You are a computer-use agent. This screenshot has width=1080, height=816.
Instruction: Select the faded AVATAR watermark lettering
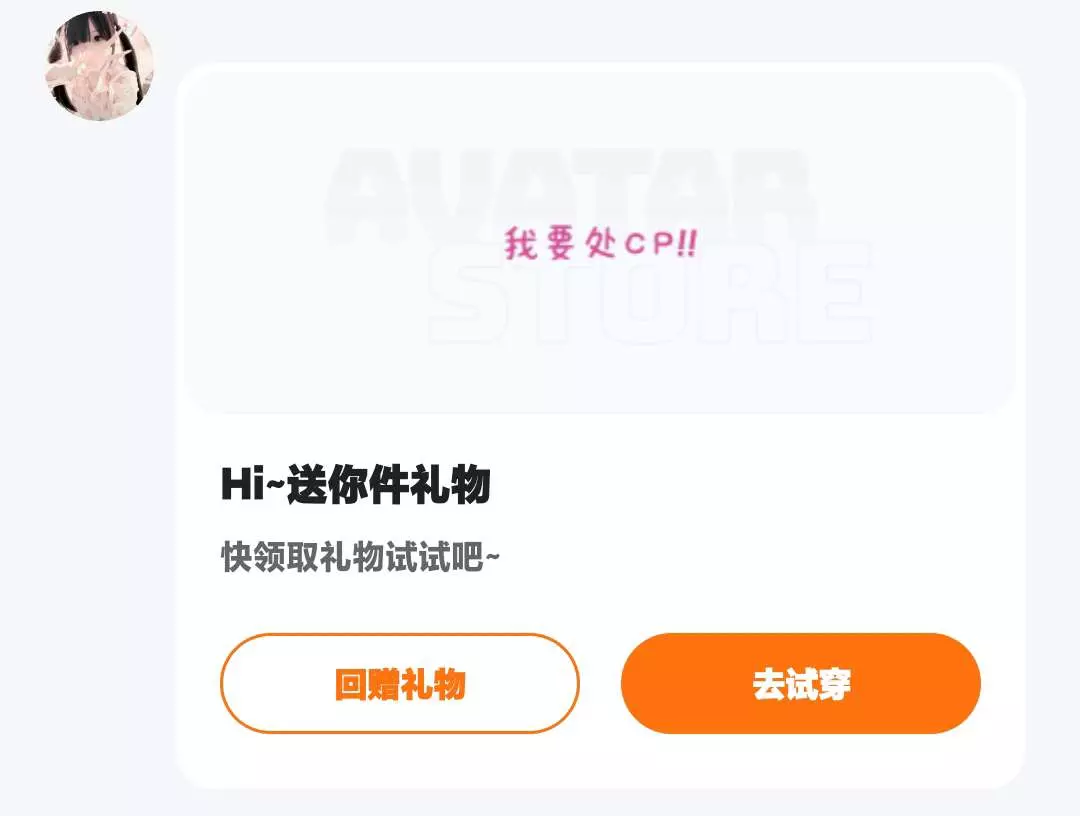coord(570,196)
